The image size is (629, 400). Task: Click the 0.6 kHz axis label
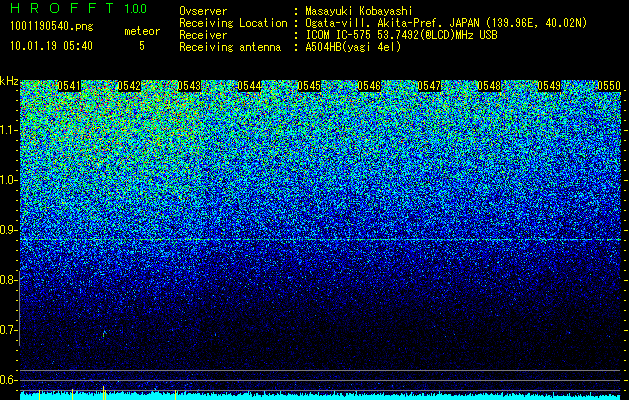pos(8,380)
